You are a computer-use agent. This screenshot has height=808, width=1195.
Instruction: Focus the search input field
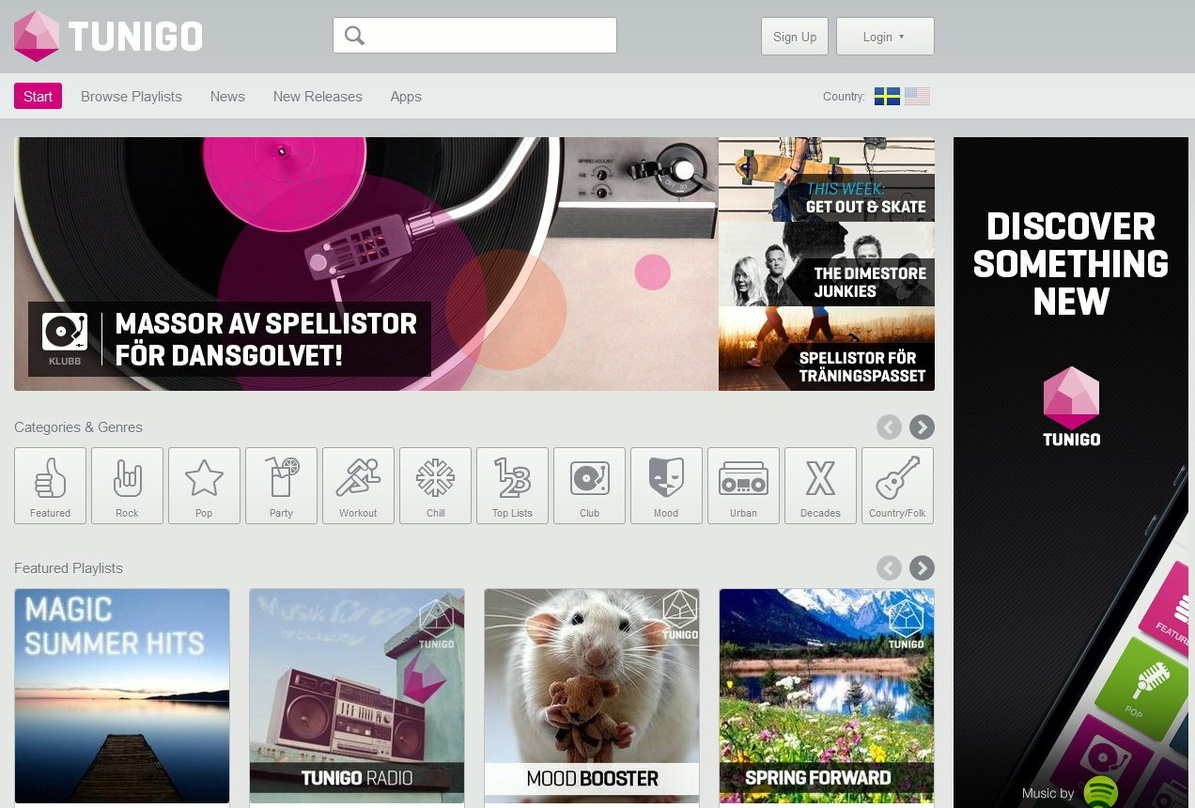474,36
